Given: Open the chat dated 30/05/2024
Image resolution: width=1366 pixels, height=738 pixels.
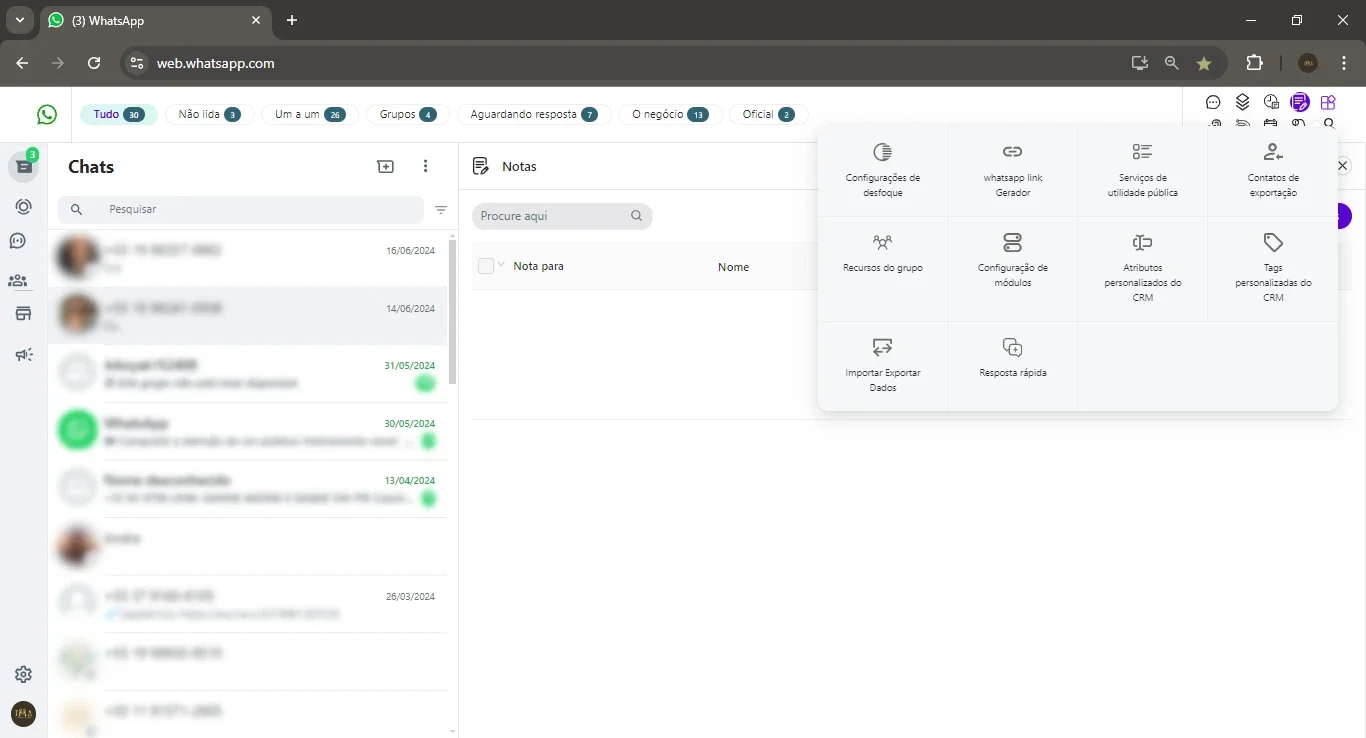Looking at the screenshot, I should 248,432.
